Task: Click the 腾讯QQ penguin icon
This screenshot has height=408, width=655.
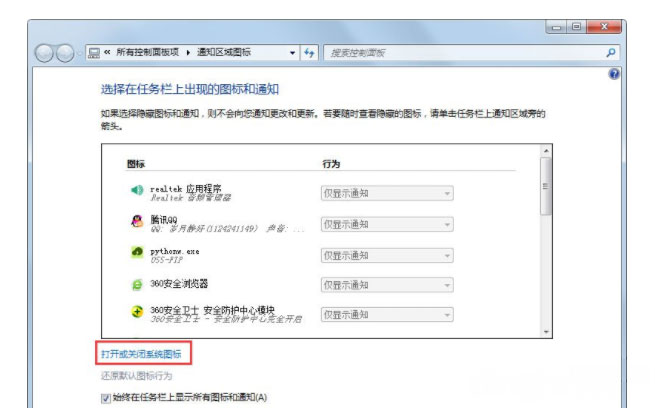Action: pos(137,221)
